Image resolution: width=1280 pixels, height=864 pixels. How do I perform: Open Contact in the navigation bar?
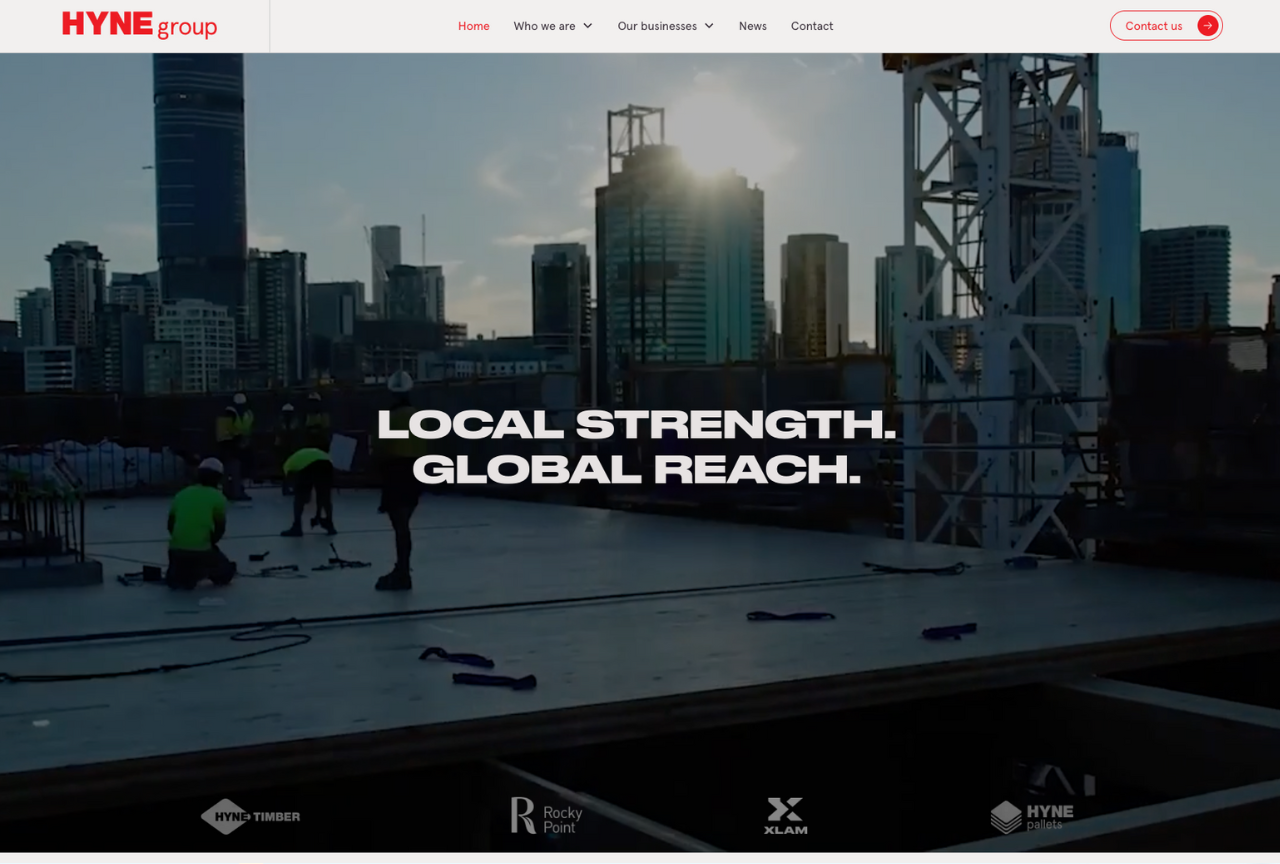pyautogui.click(x=811, y=26)
